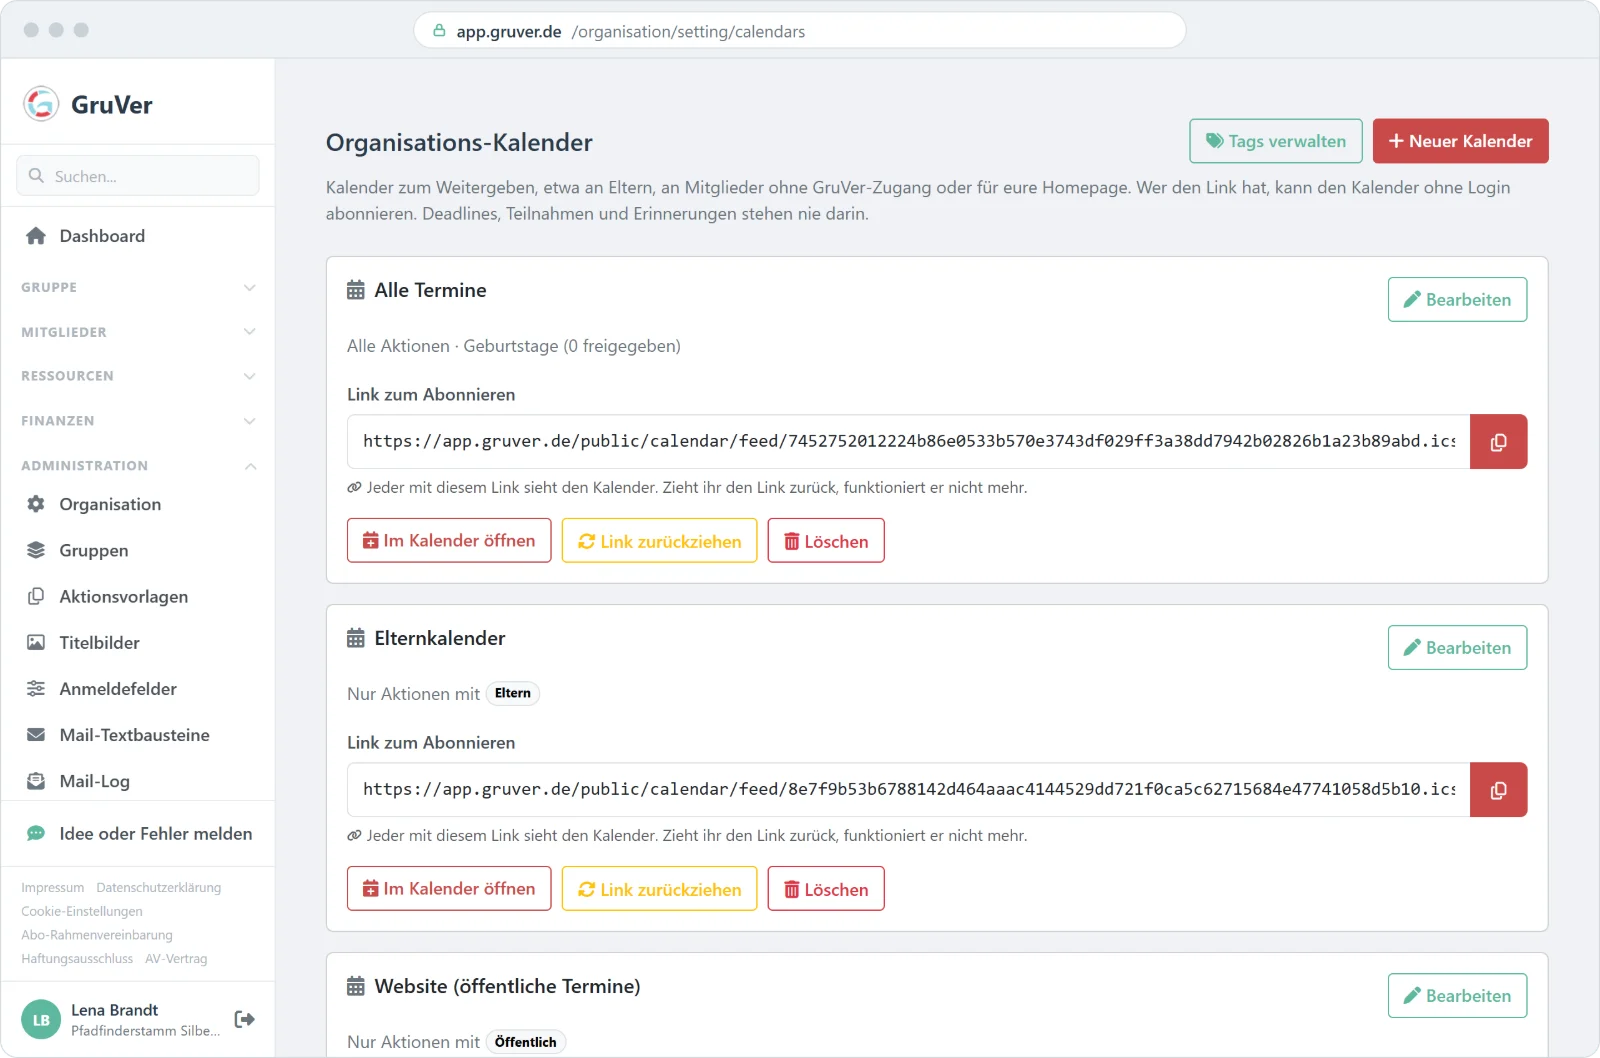The height and width of the screenshot is (1058, 1600).
Task: Click the calendar icon beside Alle Termine
Action: coord(356,290)
